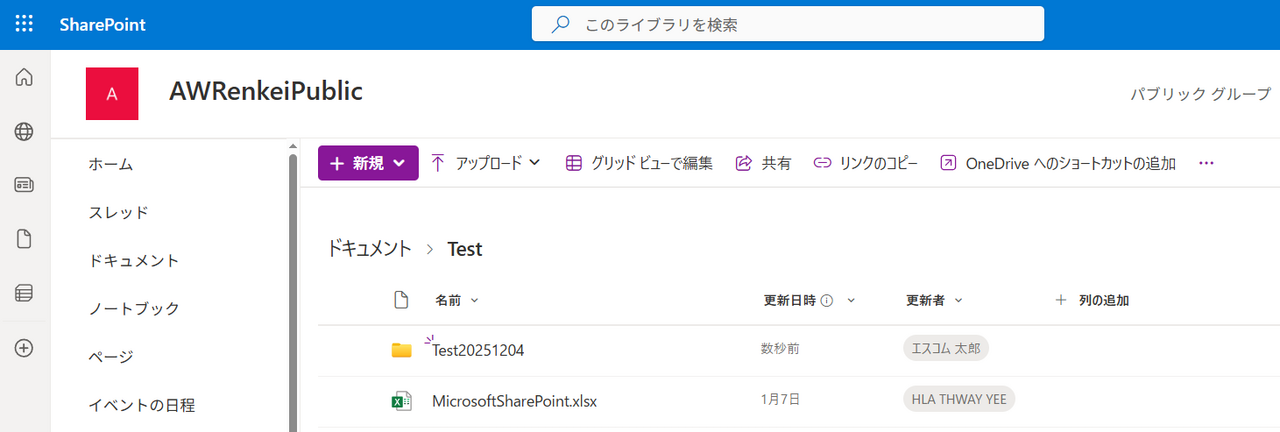This screenshot has height=432, width=1280.
Task: Select ノートブック in the site navigation
Action: click(x=134, y=308)
